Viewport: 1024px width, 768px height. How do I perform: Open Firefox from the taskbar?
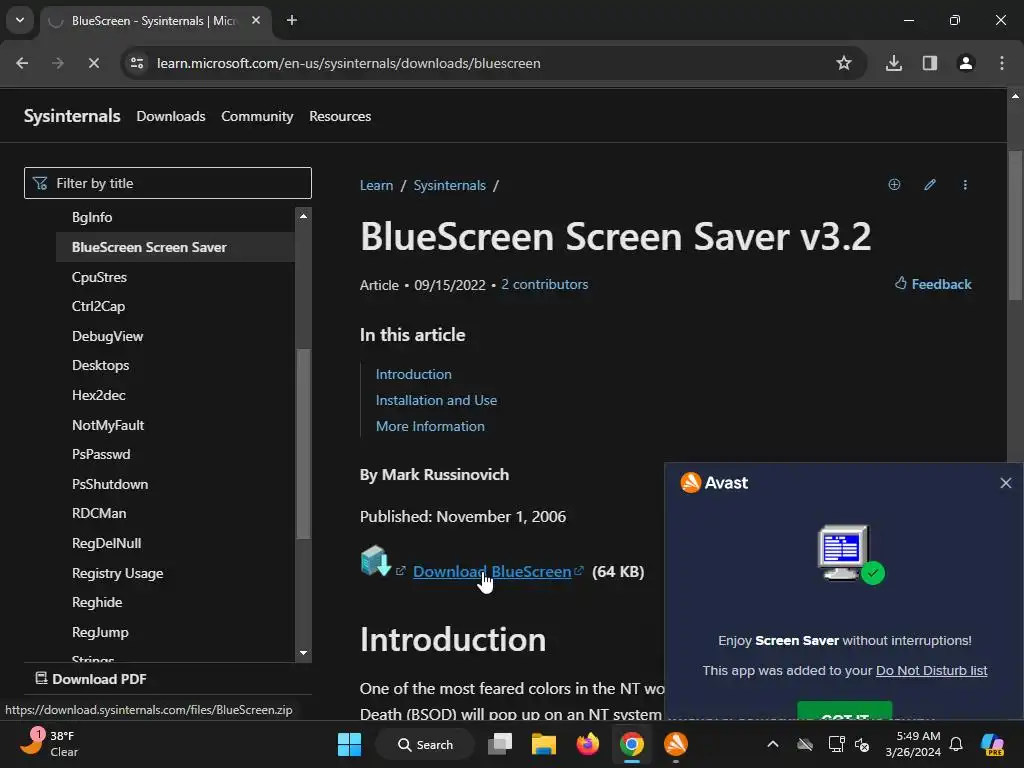[x=588, y=744]
